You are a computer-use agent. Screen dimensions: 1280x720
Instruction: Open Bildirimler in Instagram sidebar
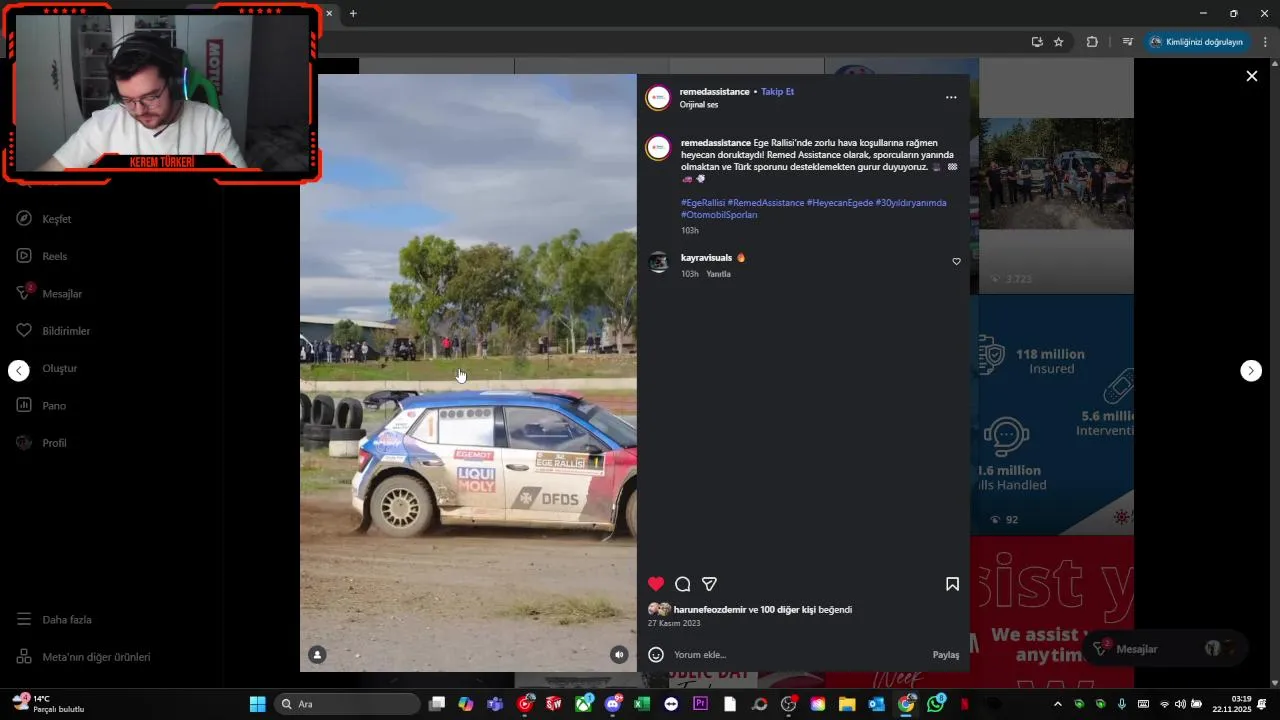(x=53, y=331)
